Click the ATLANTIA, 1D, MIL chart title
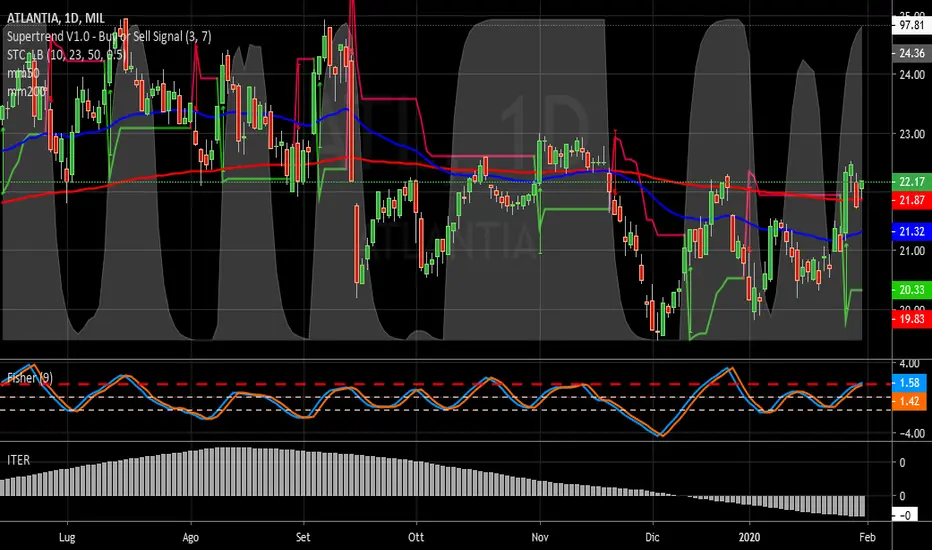Viewport: 932px width, 550px height. tap(55, 18)
